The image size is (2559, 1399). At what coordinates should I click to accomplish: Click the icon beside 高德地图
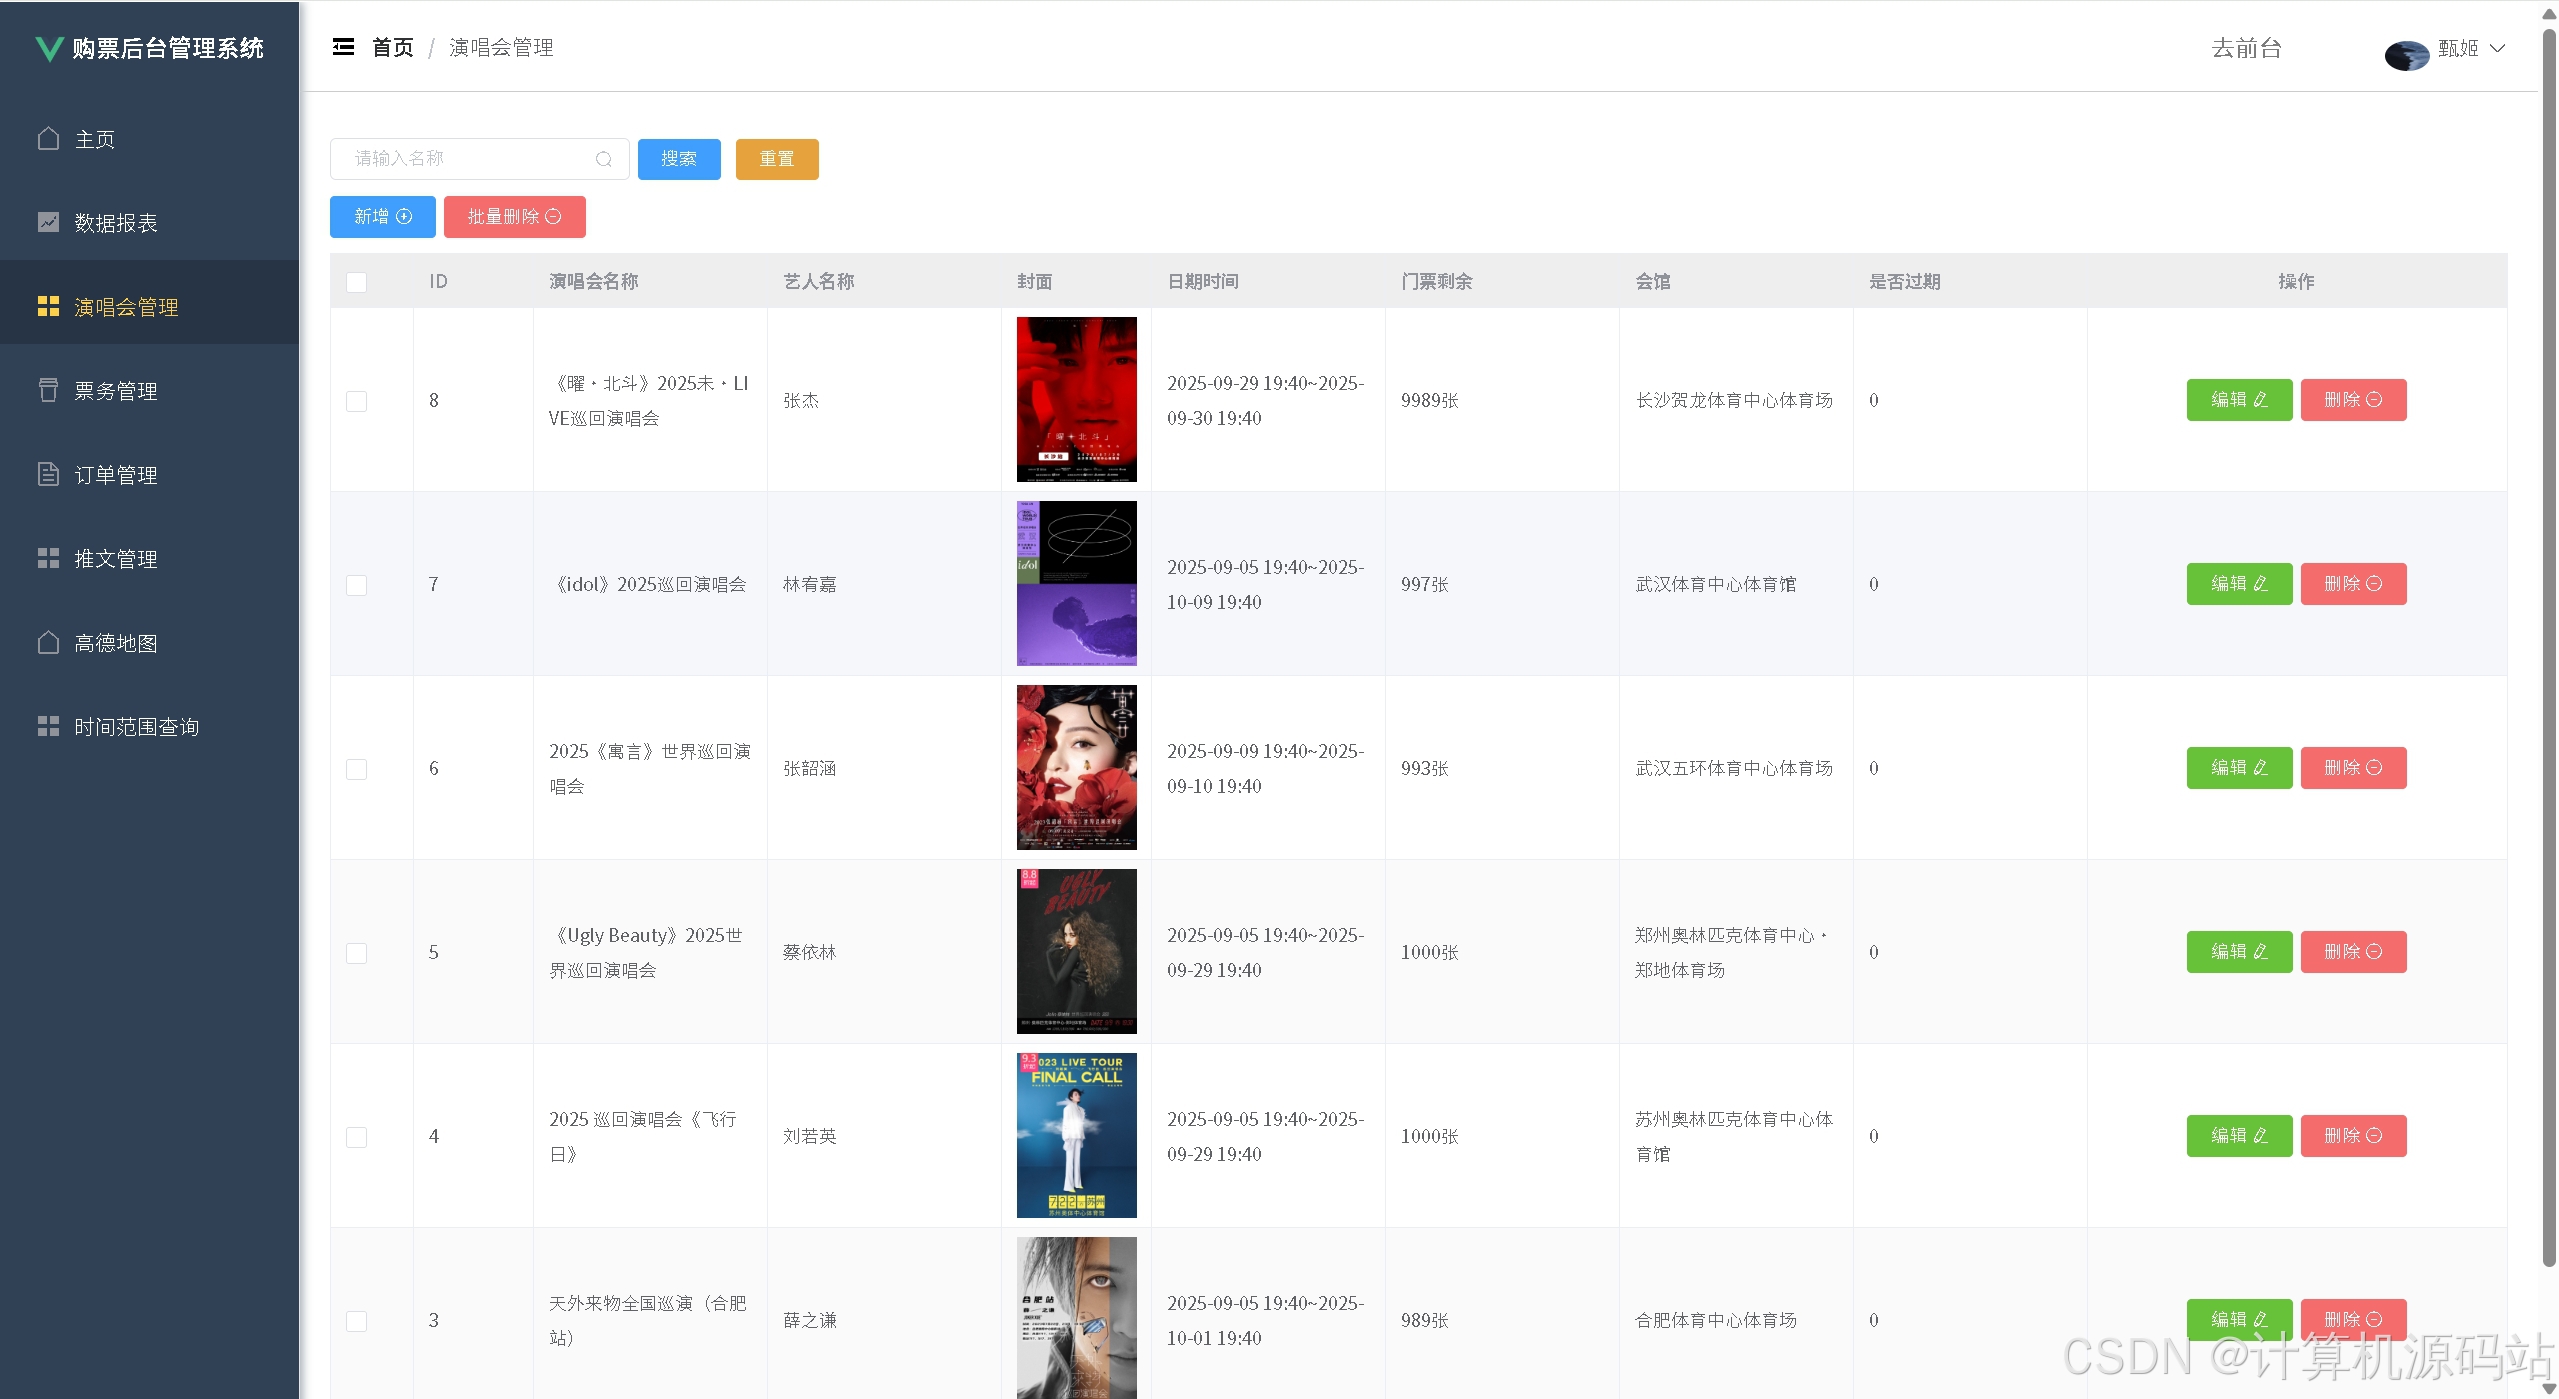pos(48,642)
